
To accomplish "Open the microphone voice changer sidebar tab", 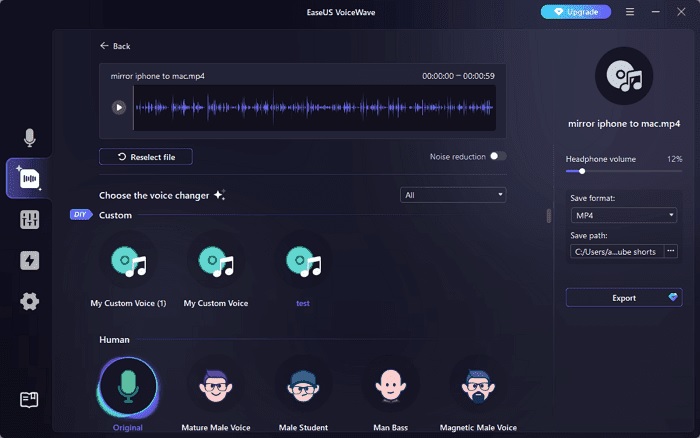I will tap(30, 138).
